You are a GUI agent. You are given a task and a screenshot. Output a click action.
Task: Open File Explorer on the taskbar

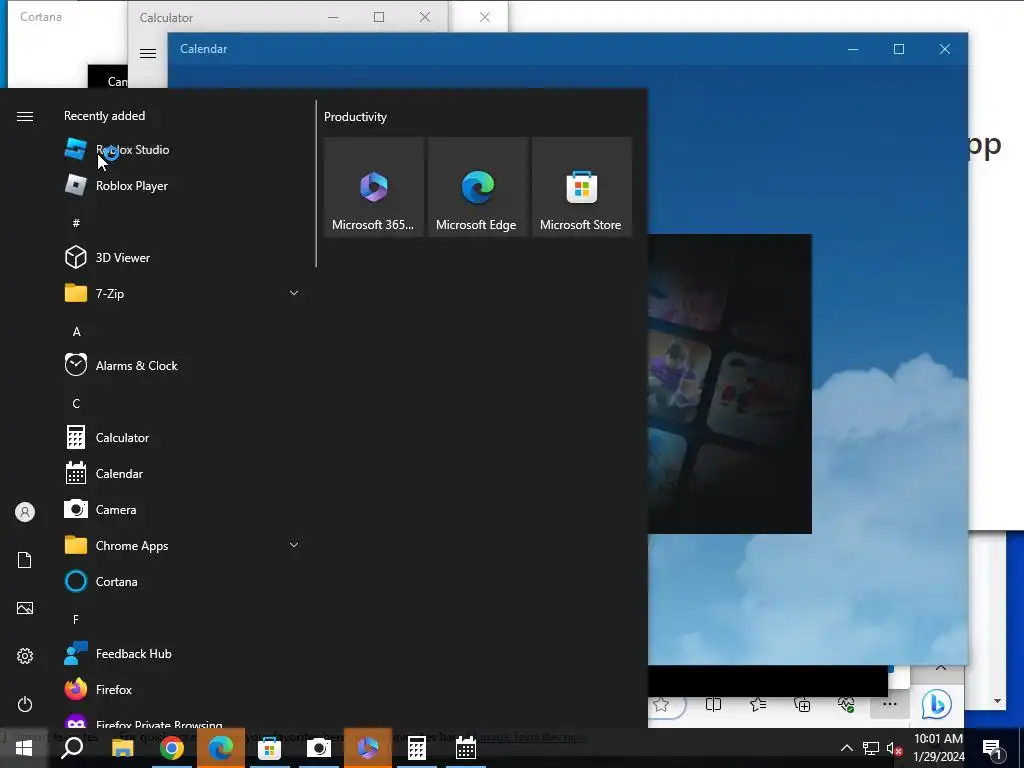(122, 748)
